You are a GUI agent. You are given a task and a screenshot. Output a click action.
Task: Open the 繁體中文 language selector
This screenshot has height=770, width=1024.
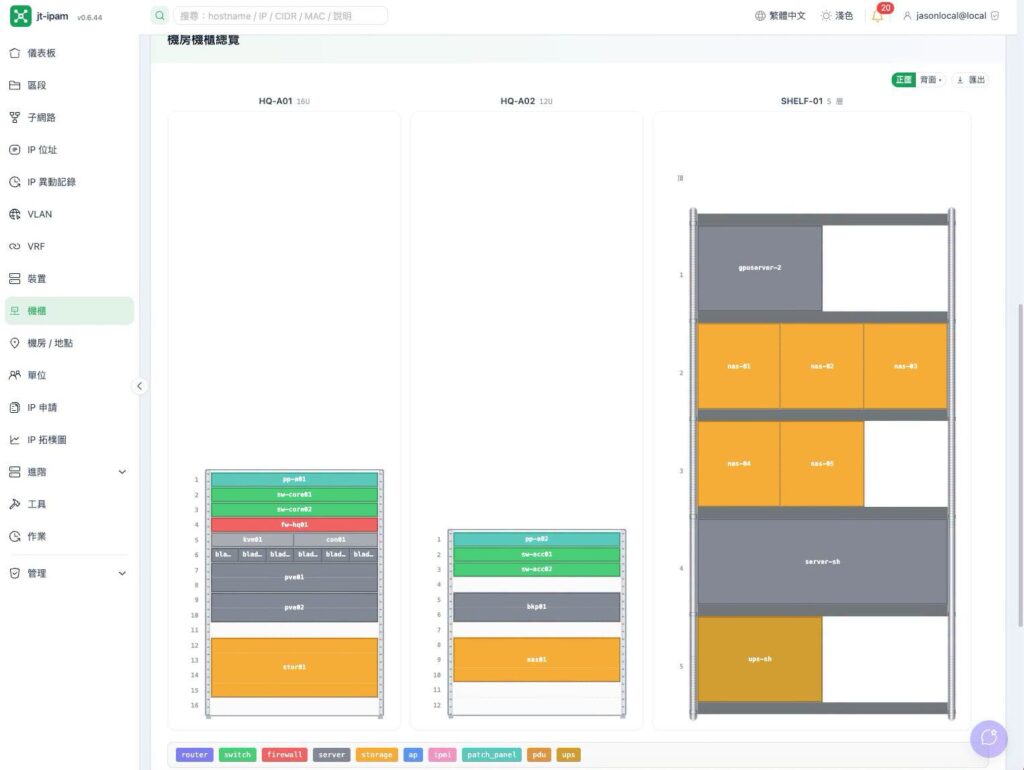[x=780, y=16]
